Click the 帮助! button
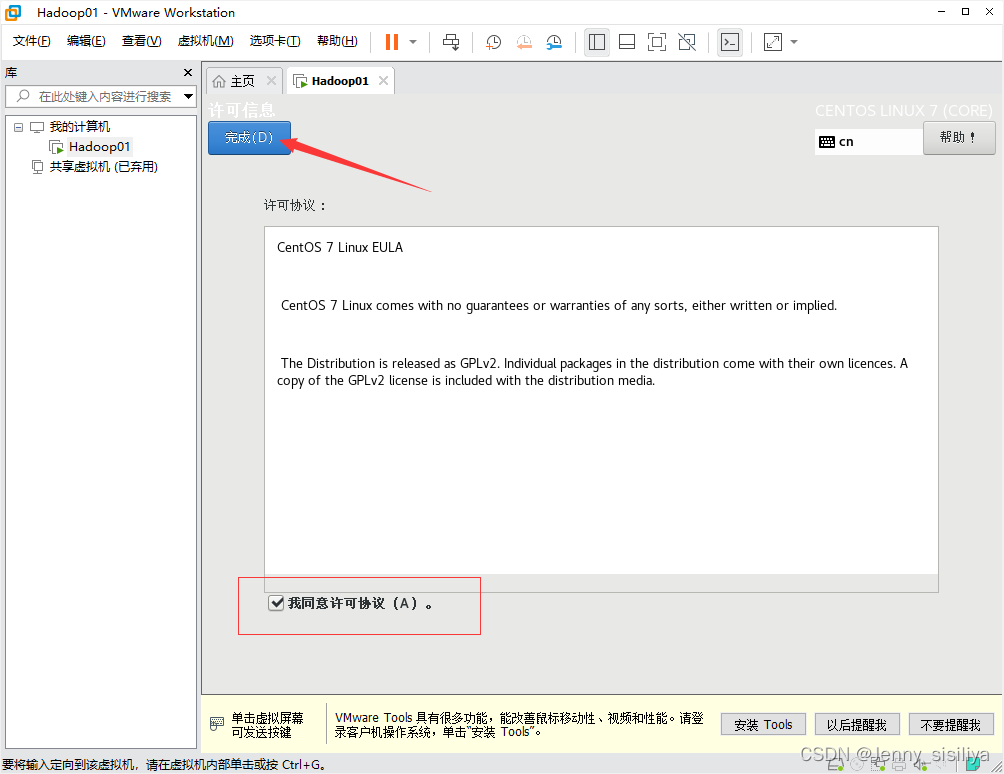Screen dimensions: 1004x774 pos(959,138)
